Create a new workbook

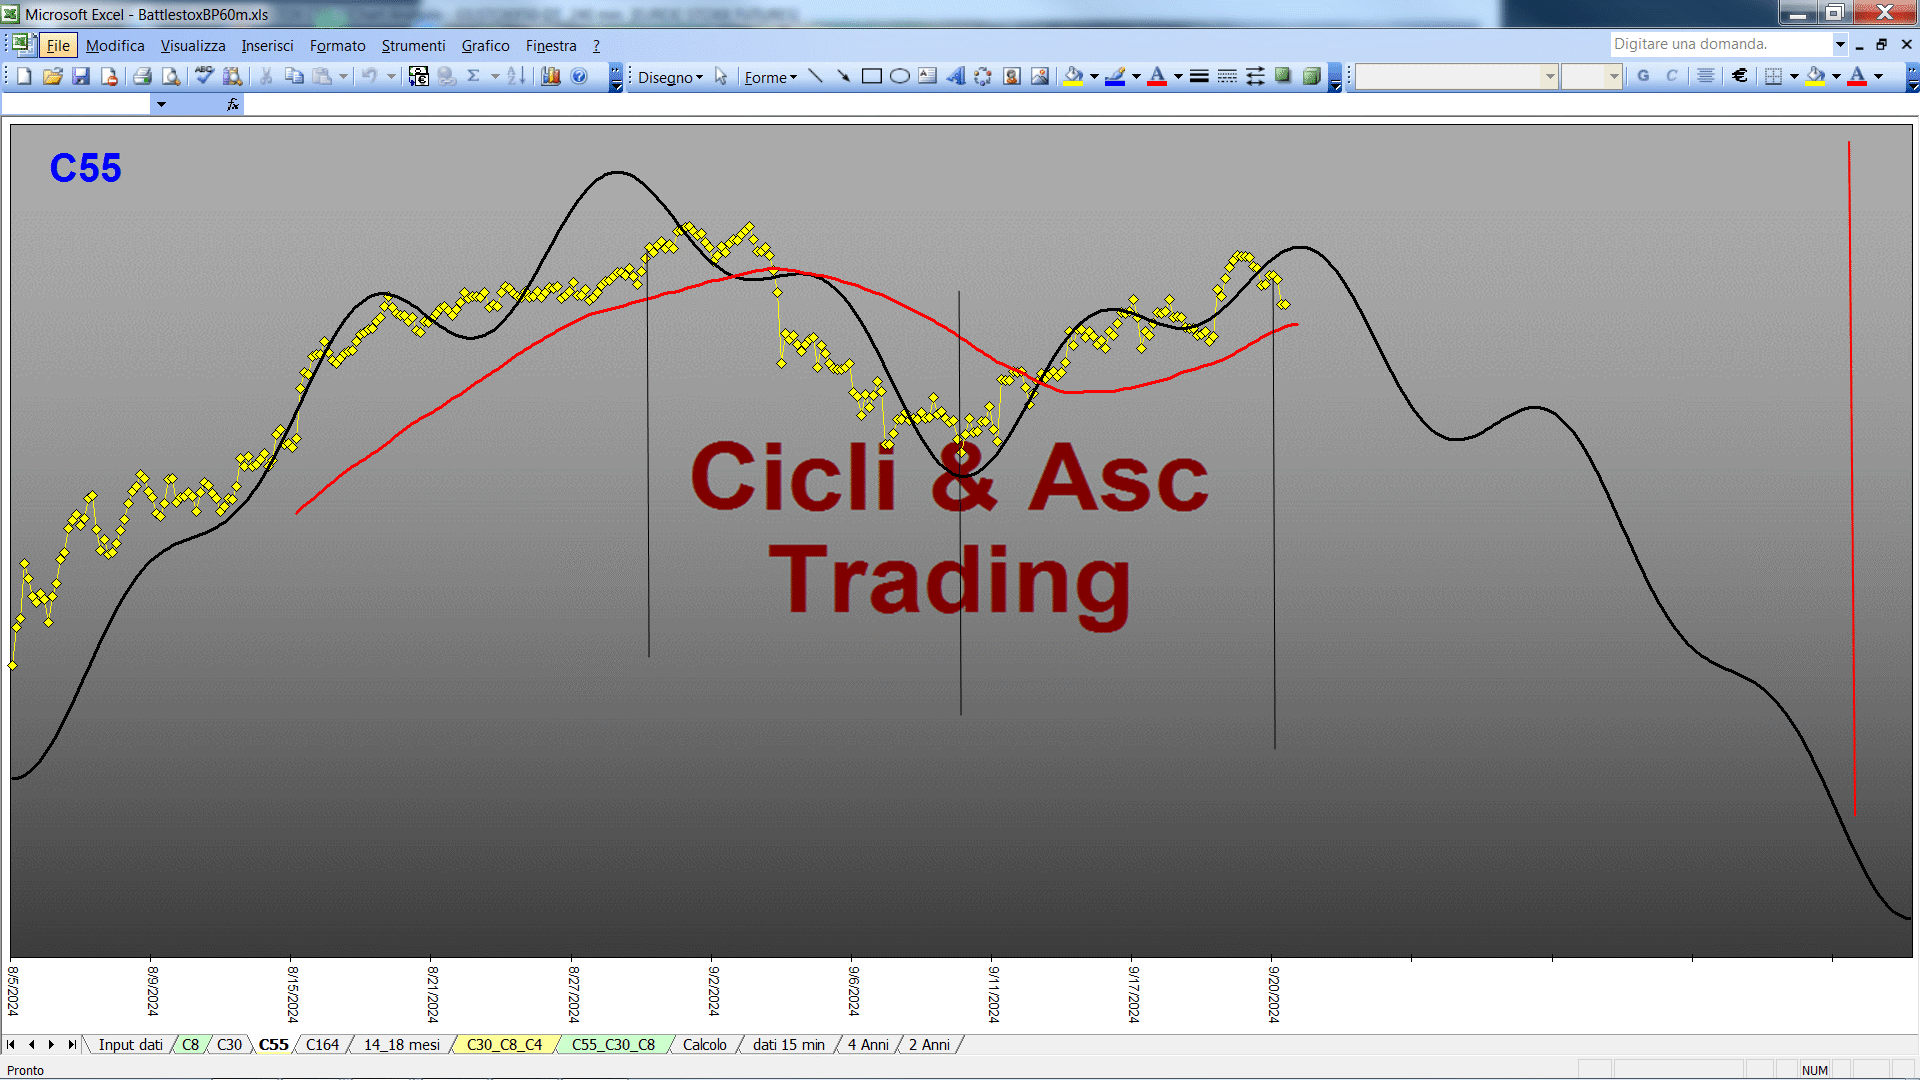25,76
